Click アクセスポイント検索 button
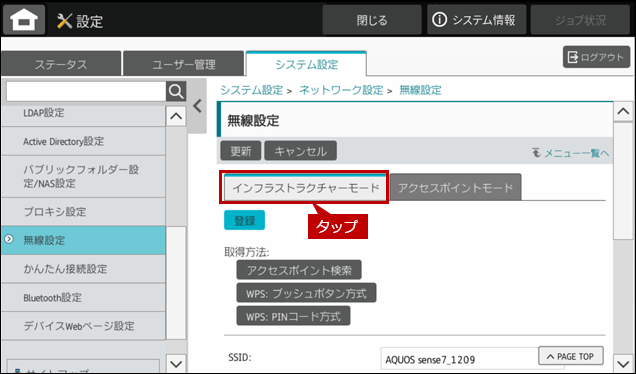 [299, 270]
